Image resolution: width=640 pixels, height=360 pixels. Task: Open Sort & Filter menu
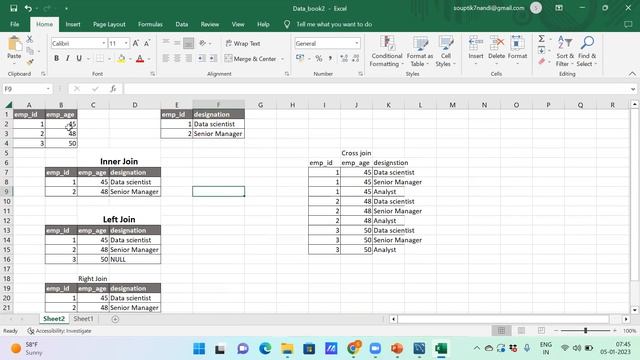(565, 51)
